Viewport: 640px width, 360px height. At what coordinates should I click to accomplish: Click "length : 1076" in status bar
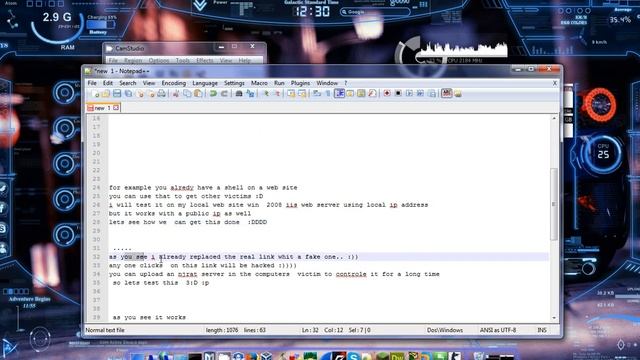(222, 330)
